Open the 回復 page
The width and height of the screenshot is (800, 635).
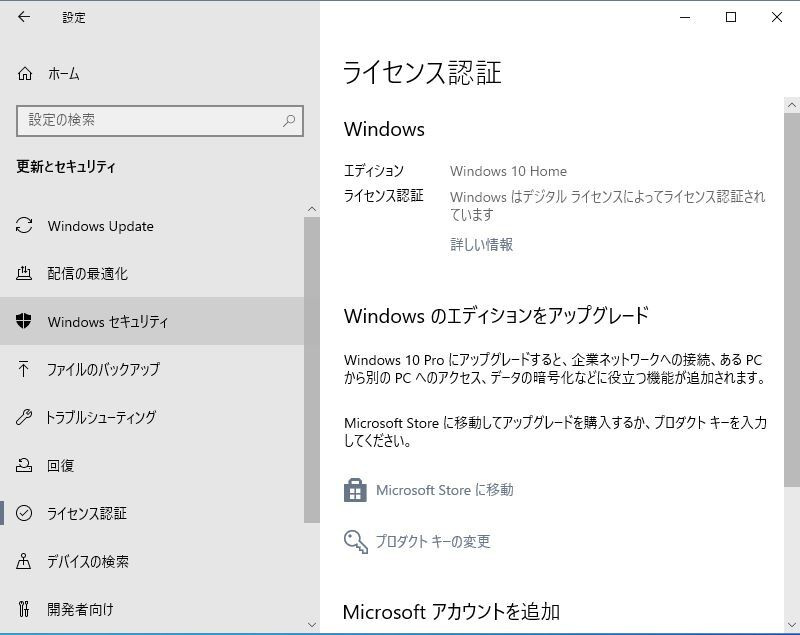pos(152,465)
